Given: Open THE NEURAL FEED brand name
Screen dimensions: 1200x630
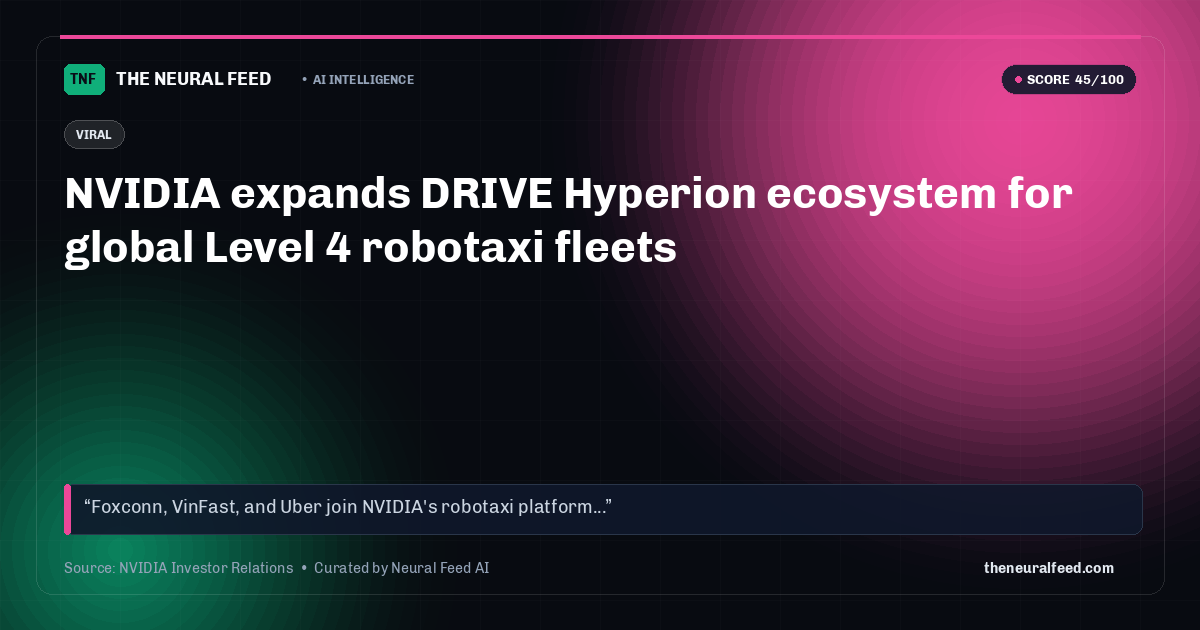Looking at the screenshot, I should (x=194, y=79).
